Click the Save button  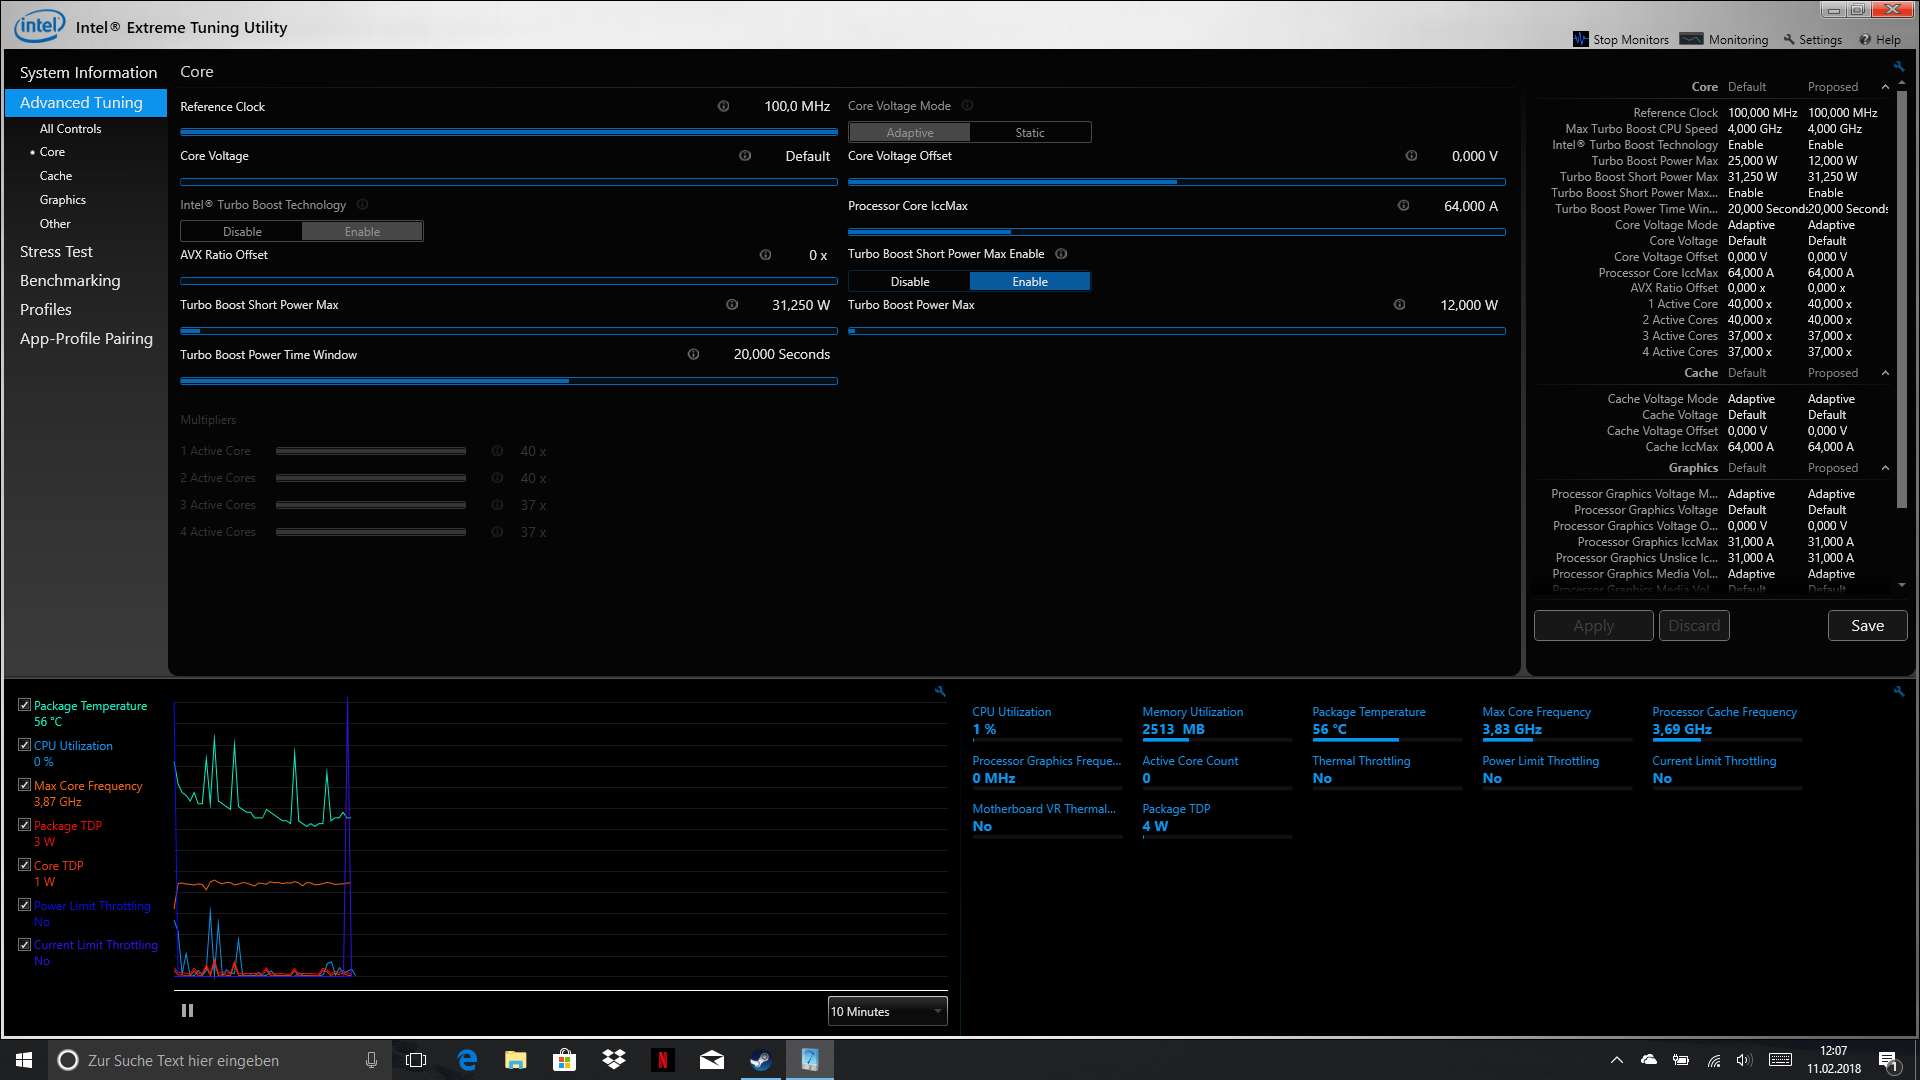coord(1866,625)
